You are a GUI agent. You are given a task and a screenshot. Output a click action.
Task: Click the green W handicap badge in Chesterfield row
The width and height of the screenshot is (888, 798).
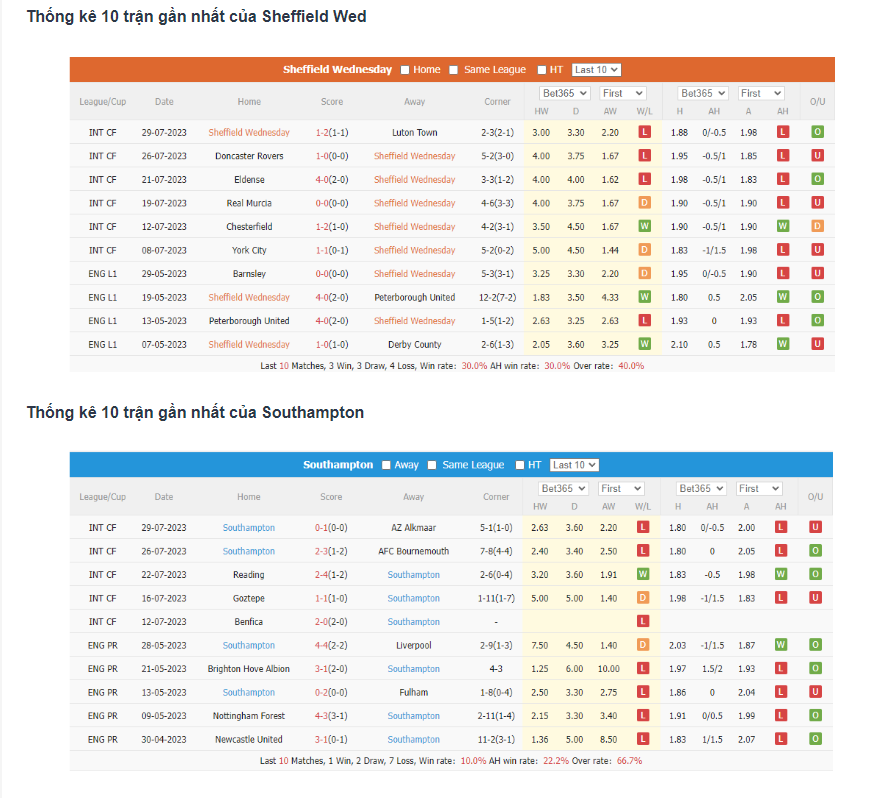point(782,227)
